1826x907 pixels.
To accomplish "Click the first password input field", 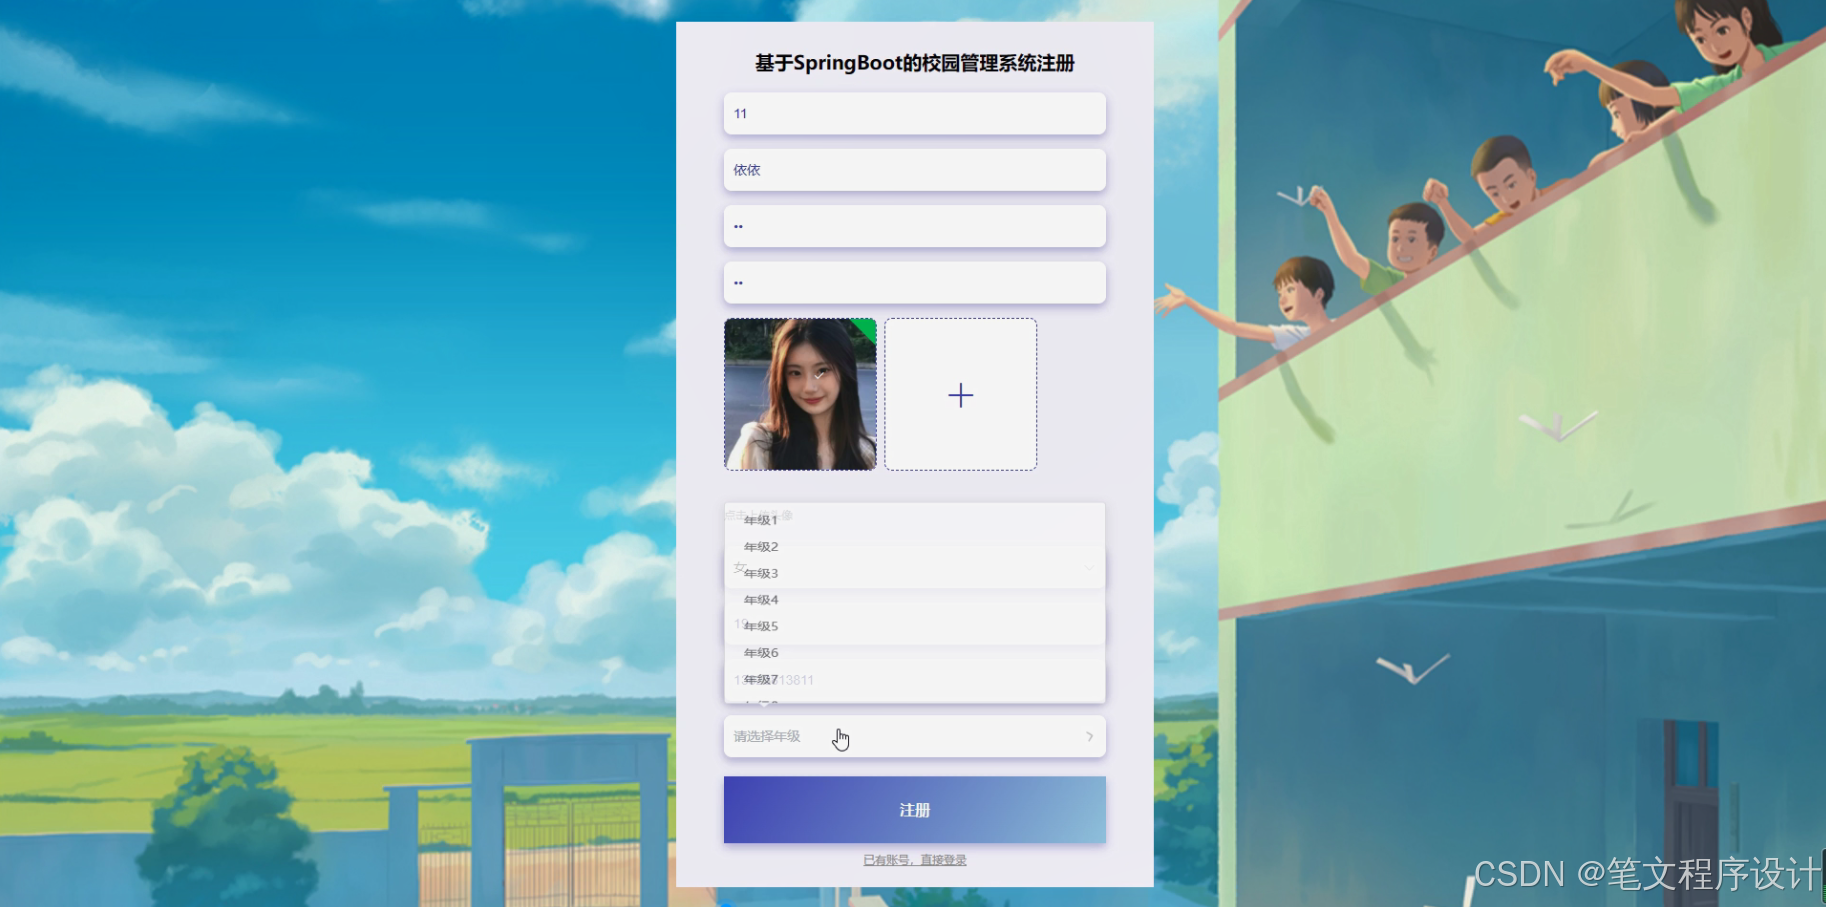I will [x=913, y=226].
